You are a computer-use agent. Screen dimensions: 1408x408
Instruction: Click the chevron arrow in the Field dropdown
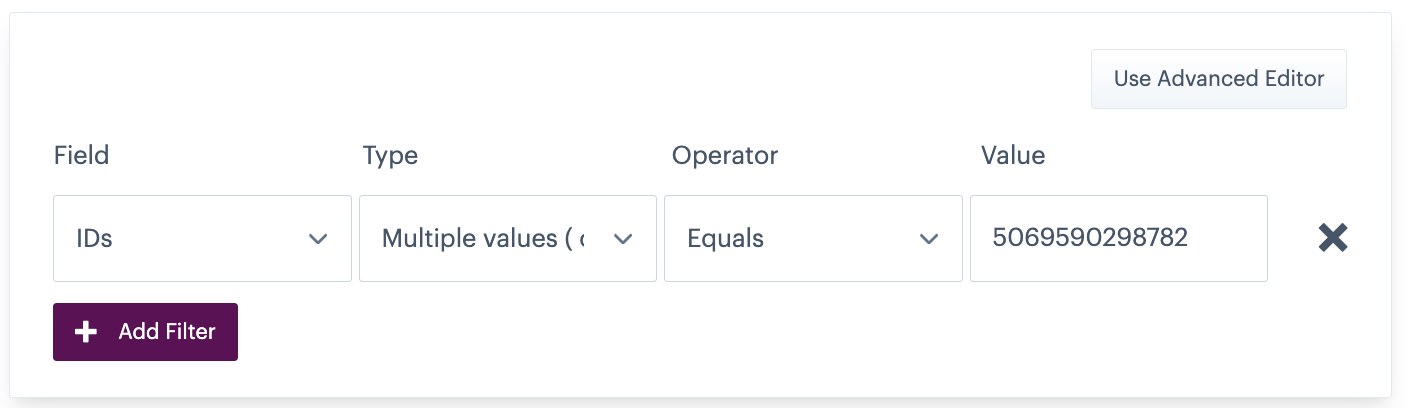(318, 239)
